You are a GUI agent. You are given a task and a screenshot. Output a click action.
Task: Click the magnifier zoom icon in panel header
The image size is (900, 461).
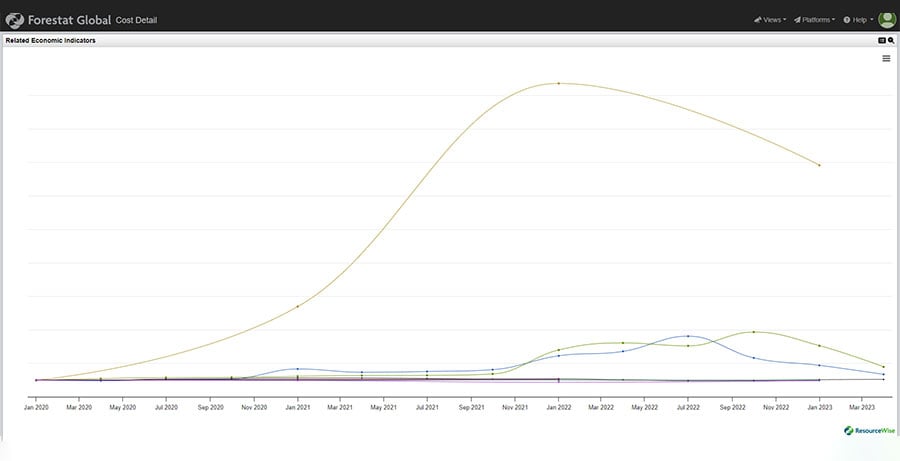pyautogui.click(x=891, y=41)
